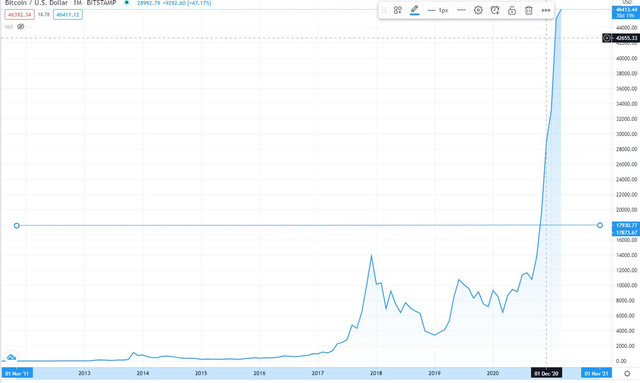The width and height of the screenshot is (640, 383).
Task: Delete drawing with trash can icon
Action: 529,10
